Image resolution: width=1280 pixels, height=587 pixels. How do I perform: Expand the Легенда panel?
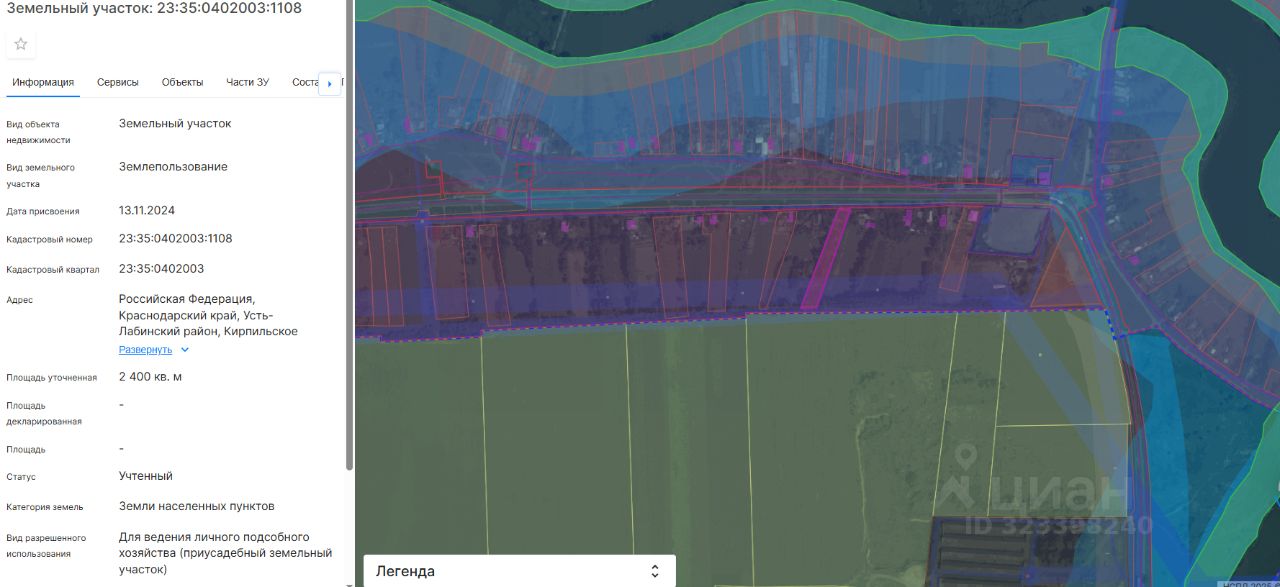[519, 571]
